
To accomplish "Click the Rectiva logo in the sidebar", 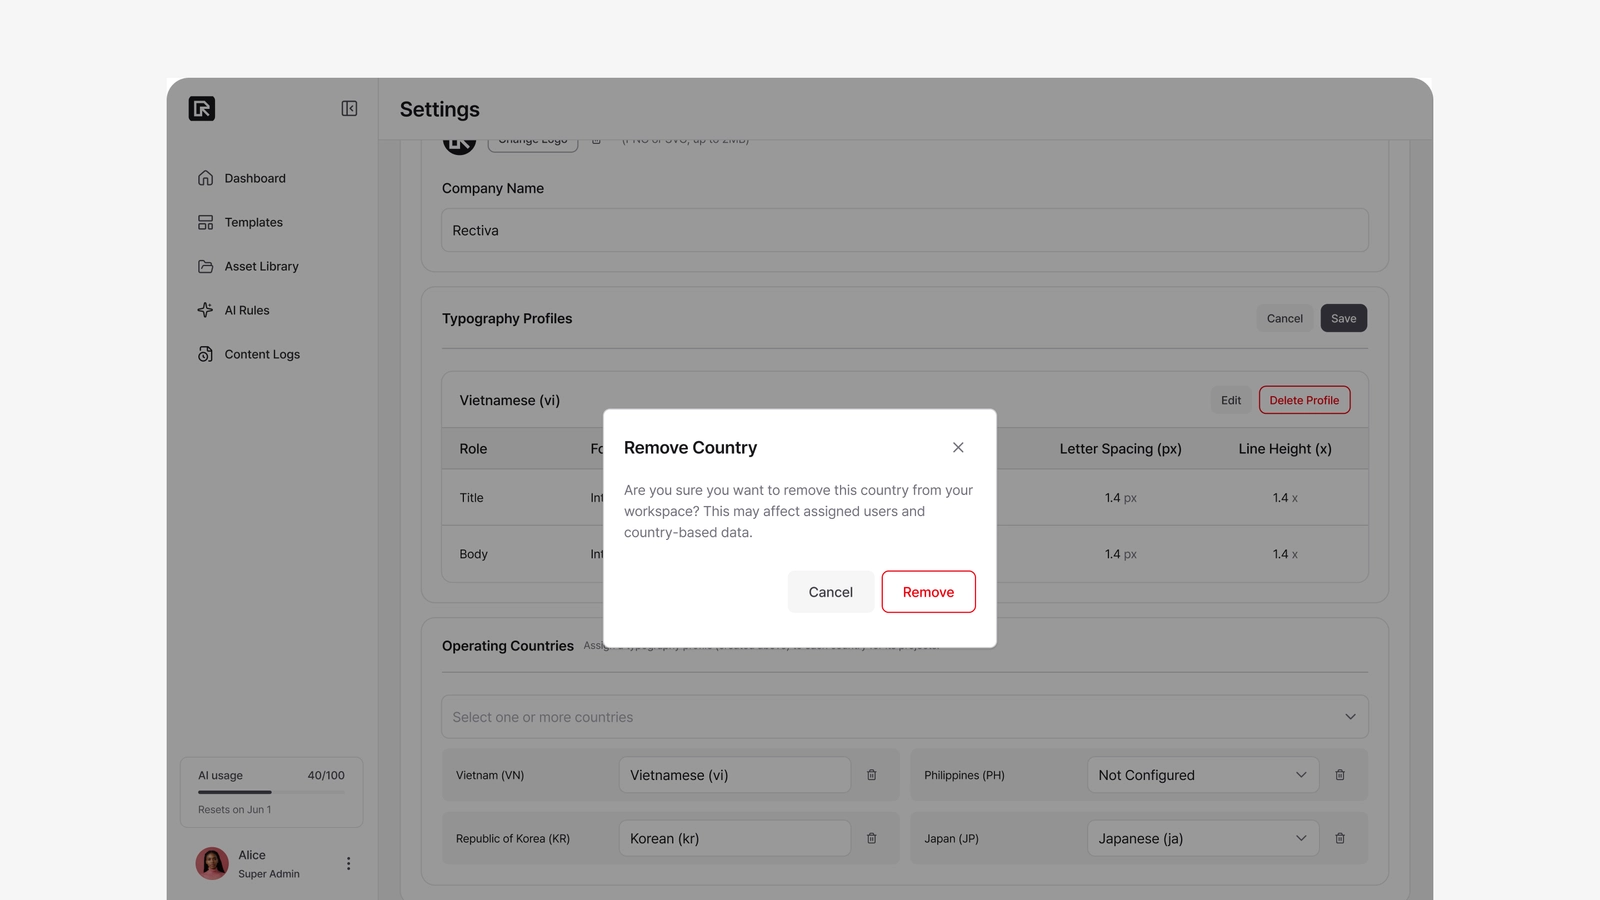I will pos(202,108).
